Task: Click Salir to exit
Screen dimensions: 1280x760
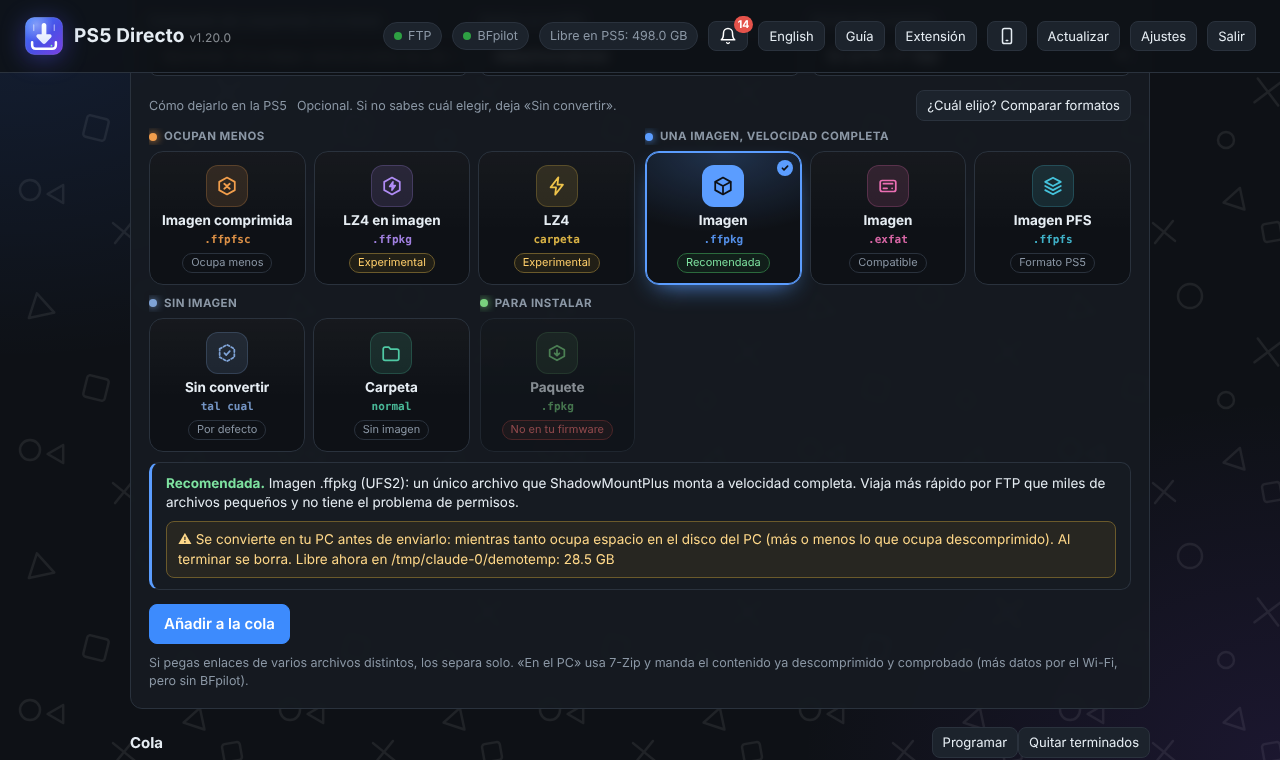Action: (x=1231, y=36)
